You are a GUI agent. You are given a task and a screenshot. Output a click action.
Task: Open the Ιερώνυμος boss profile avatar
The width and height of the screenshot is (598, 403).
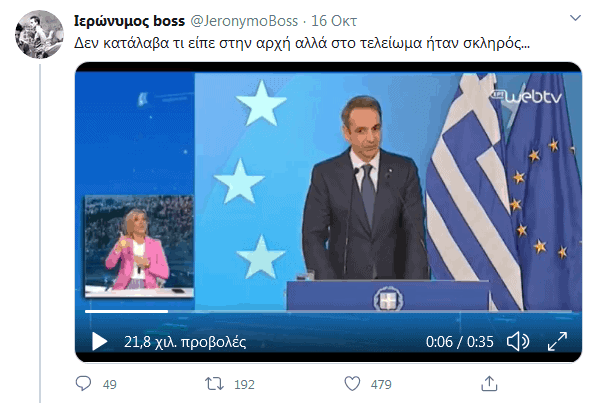click(x=39, y=34)
